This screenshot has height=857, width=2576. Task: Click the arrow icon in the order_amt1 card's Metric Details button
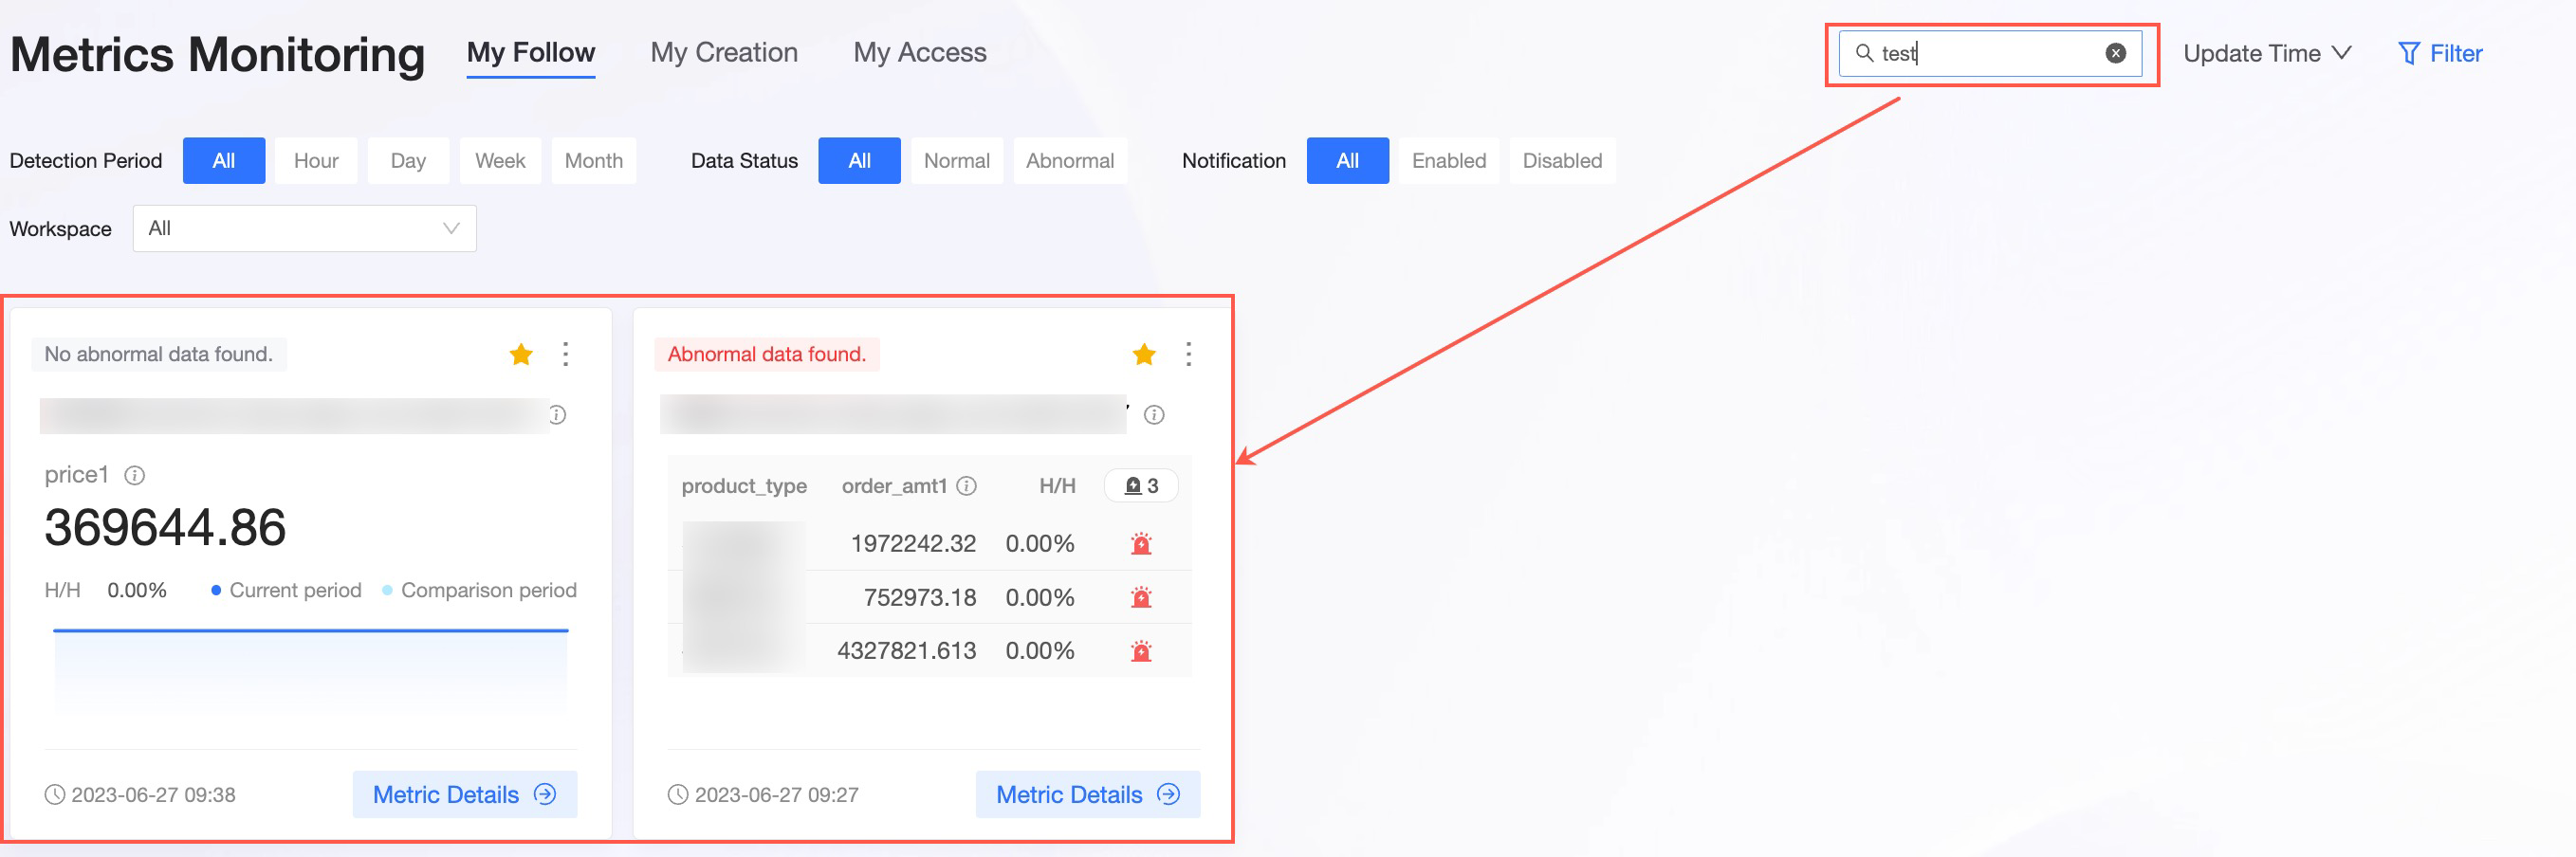(1168, 794)
